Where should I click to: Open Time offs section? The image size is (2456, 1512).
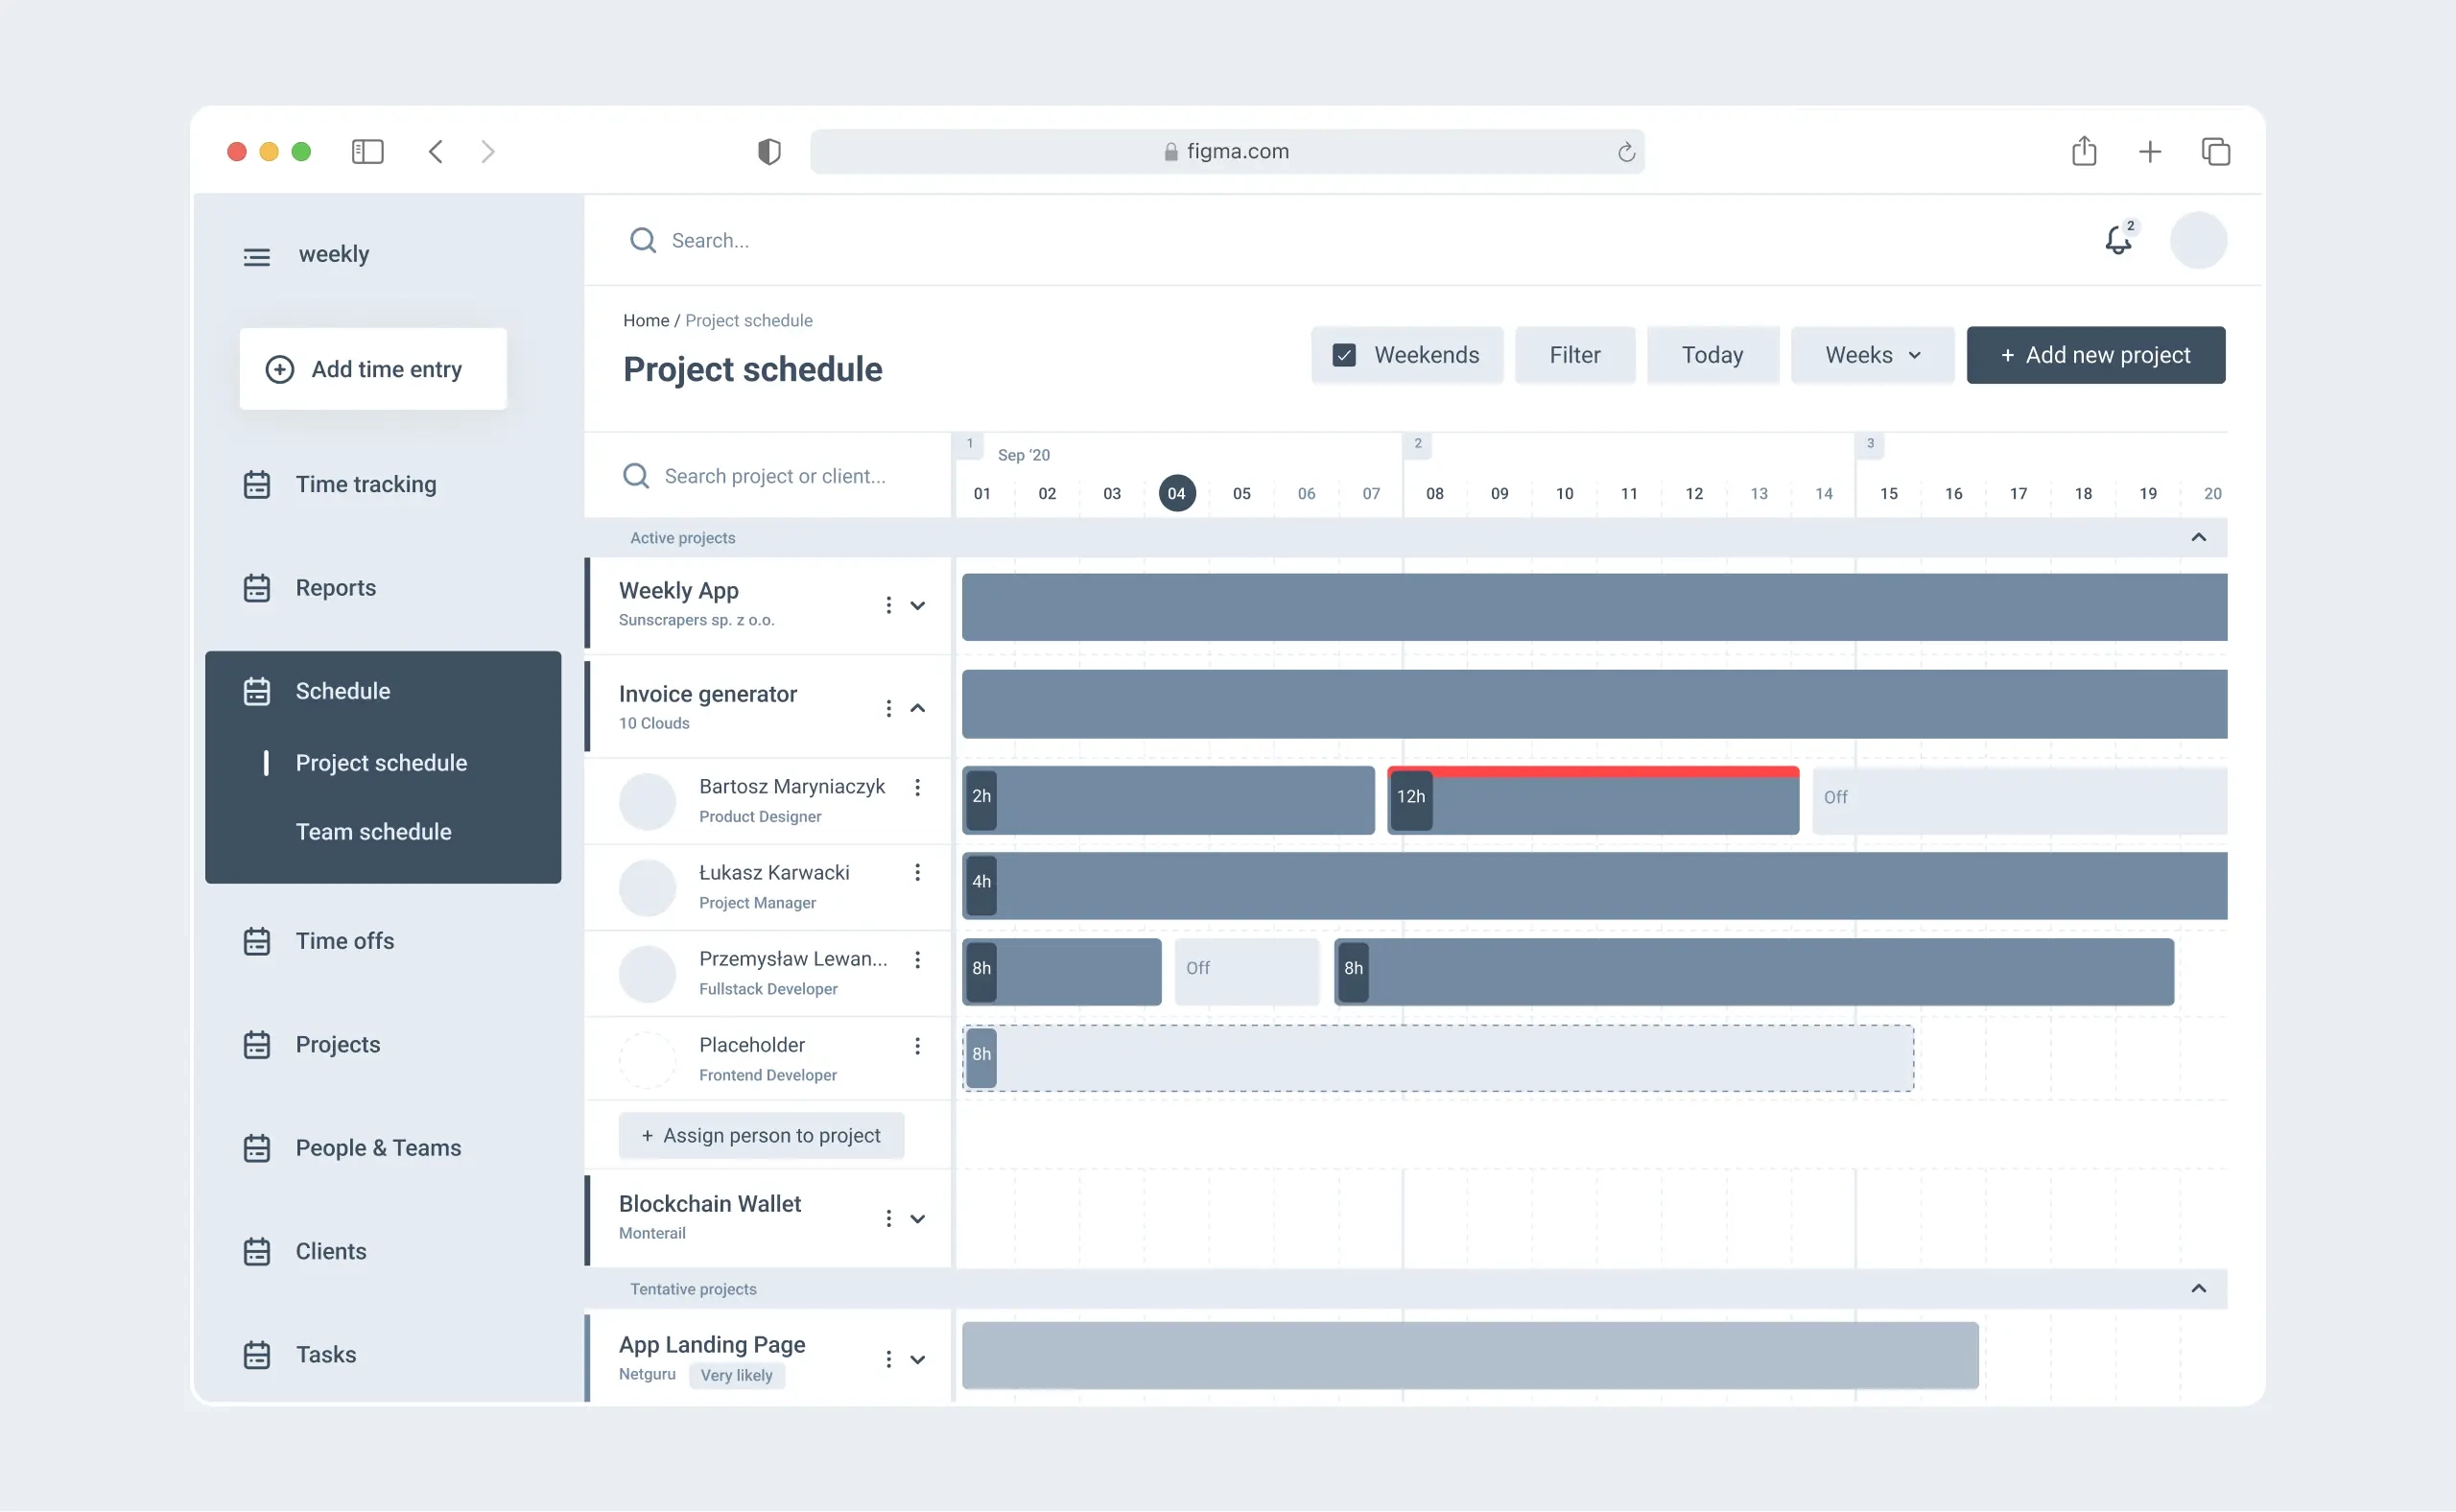click(343, 938)
